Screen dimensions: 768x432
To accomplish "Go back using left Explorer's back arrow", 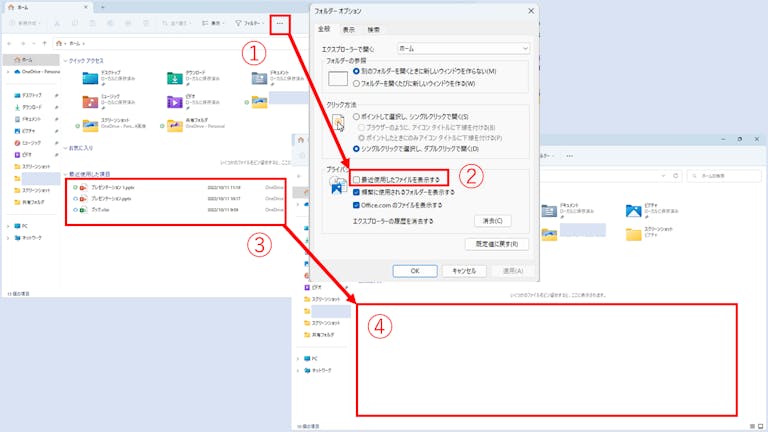I will coord(9,44).
